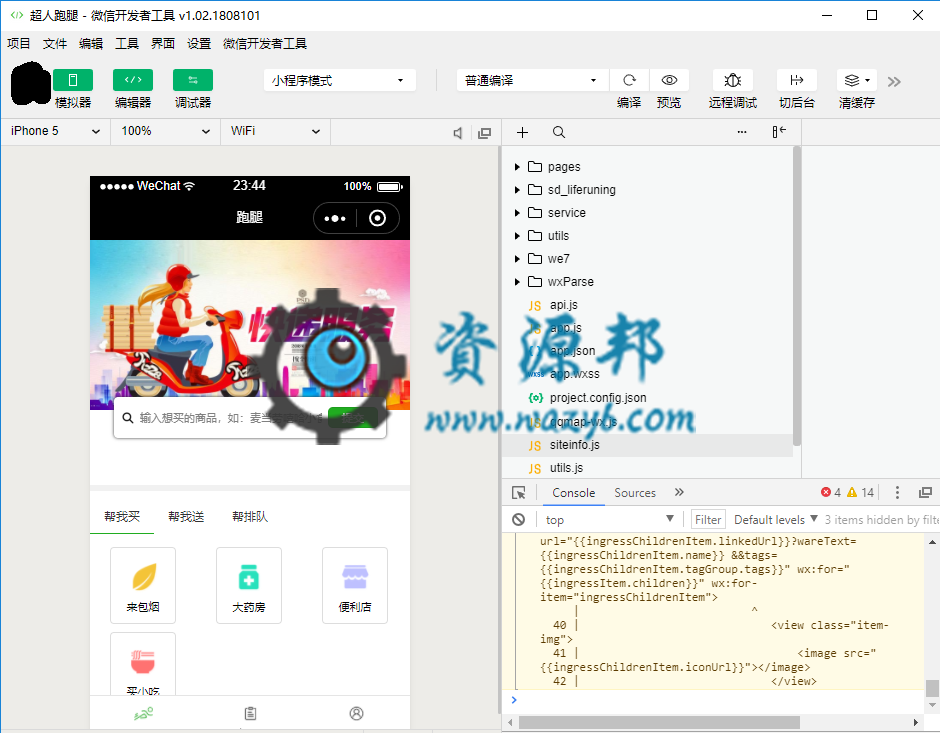Open the iPhone 5 device dropdown

click(x=55, y=131)
